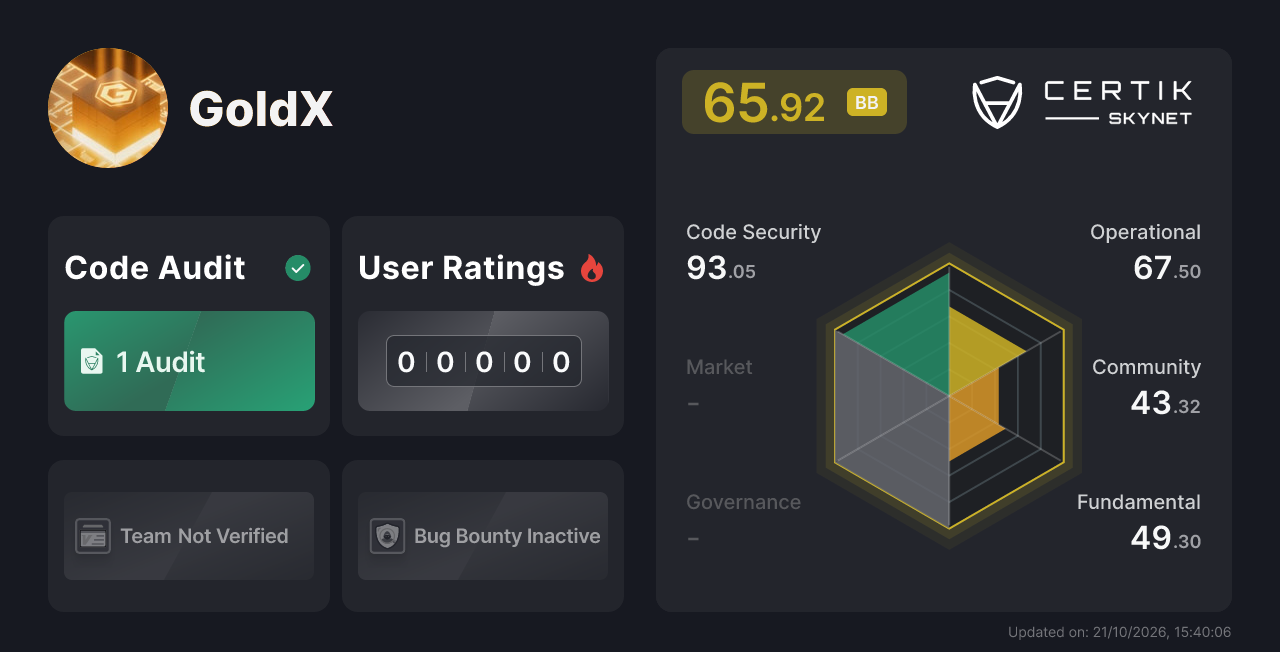Click the Fundamental label
Image resolution: width=1280 pixels, height=652 pixels.
1139,502
